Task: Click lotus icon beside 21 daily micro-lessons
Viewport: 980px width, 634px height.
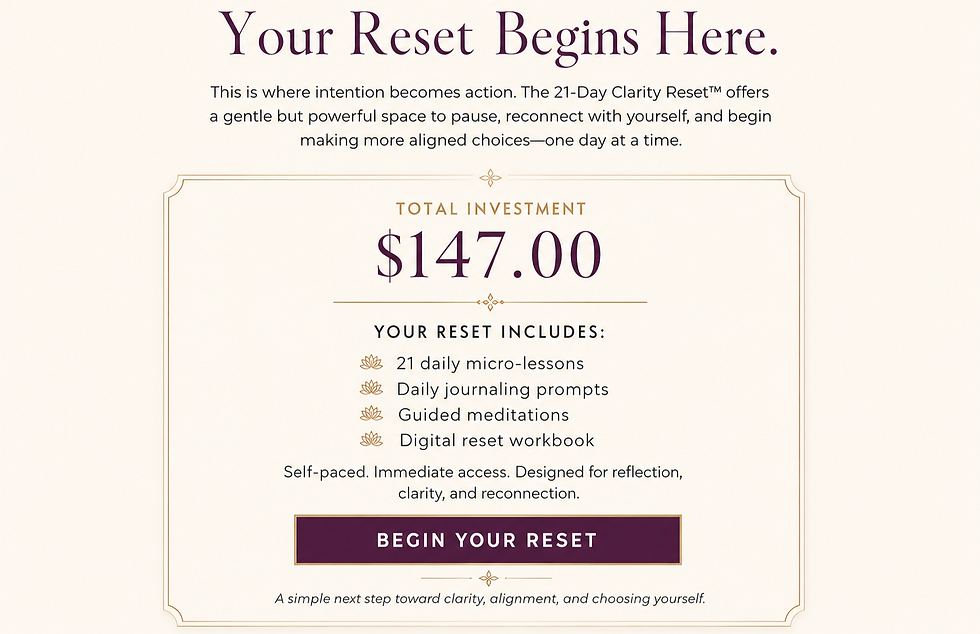Action: tap(371, 363)
